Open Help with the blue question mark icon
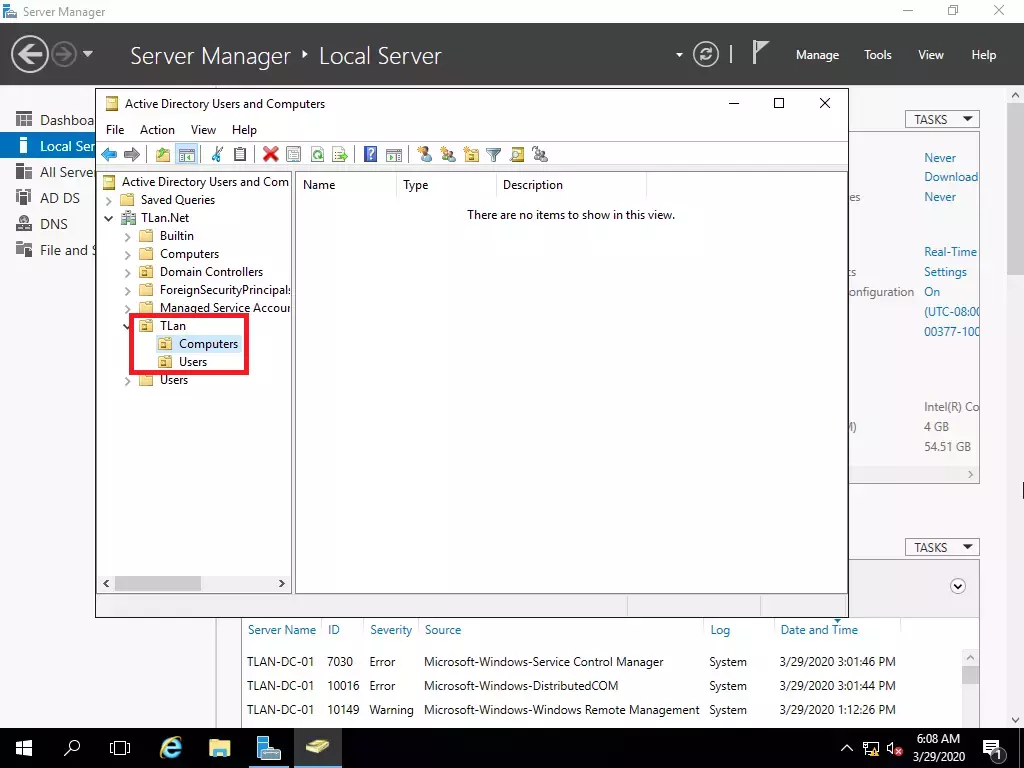The height and width of the screenshot is (768, 1024). [x=370, y=155]
